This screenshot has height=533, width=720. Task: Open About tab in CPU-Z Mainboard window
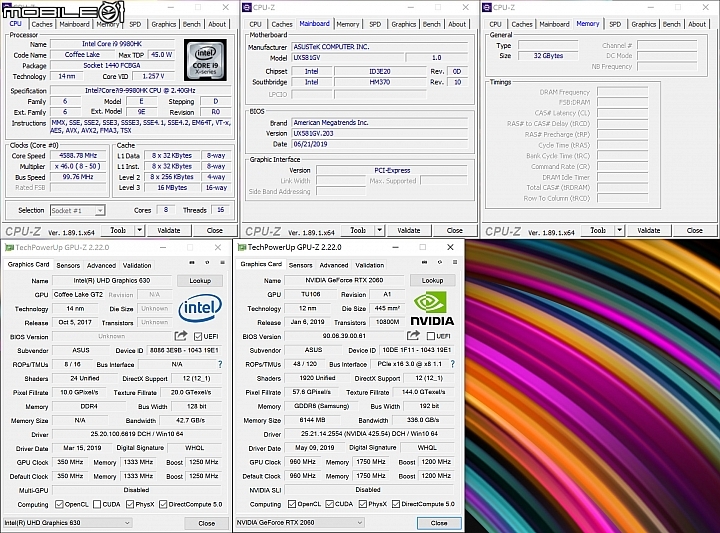point(457,24)
